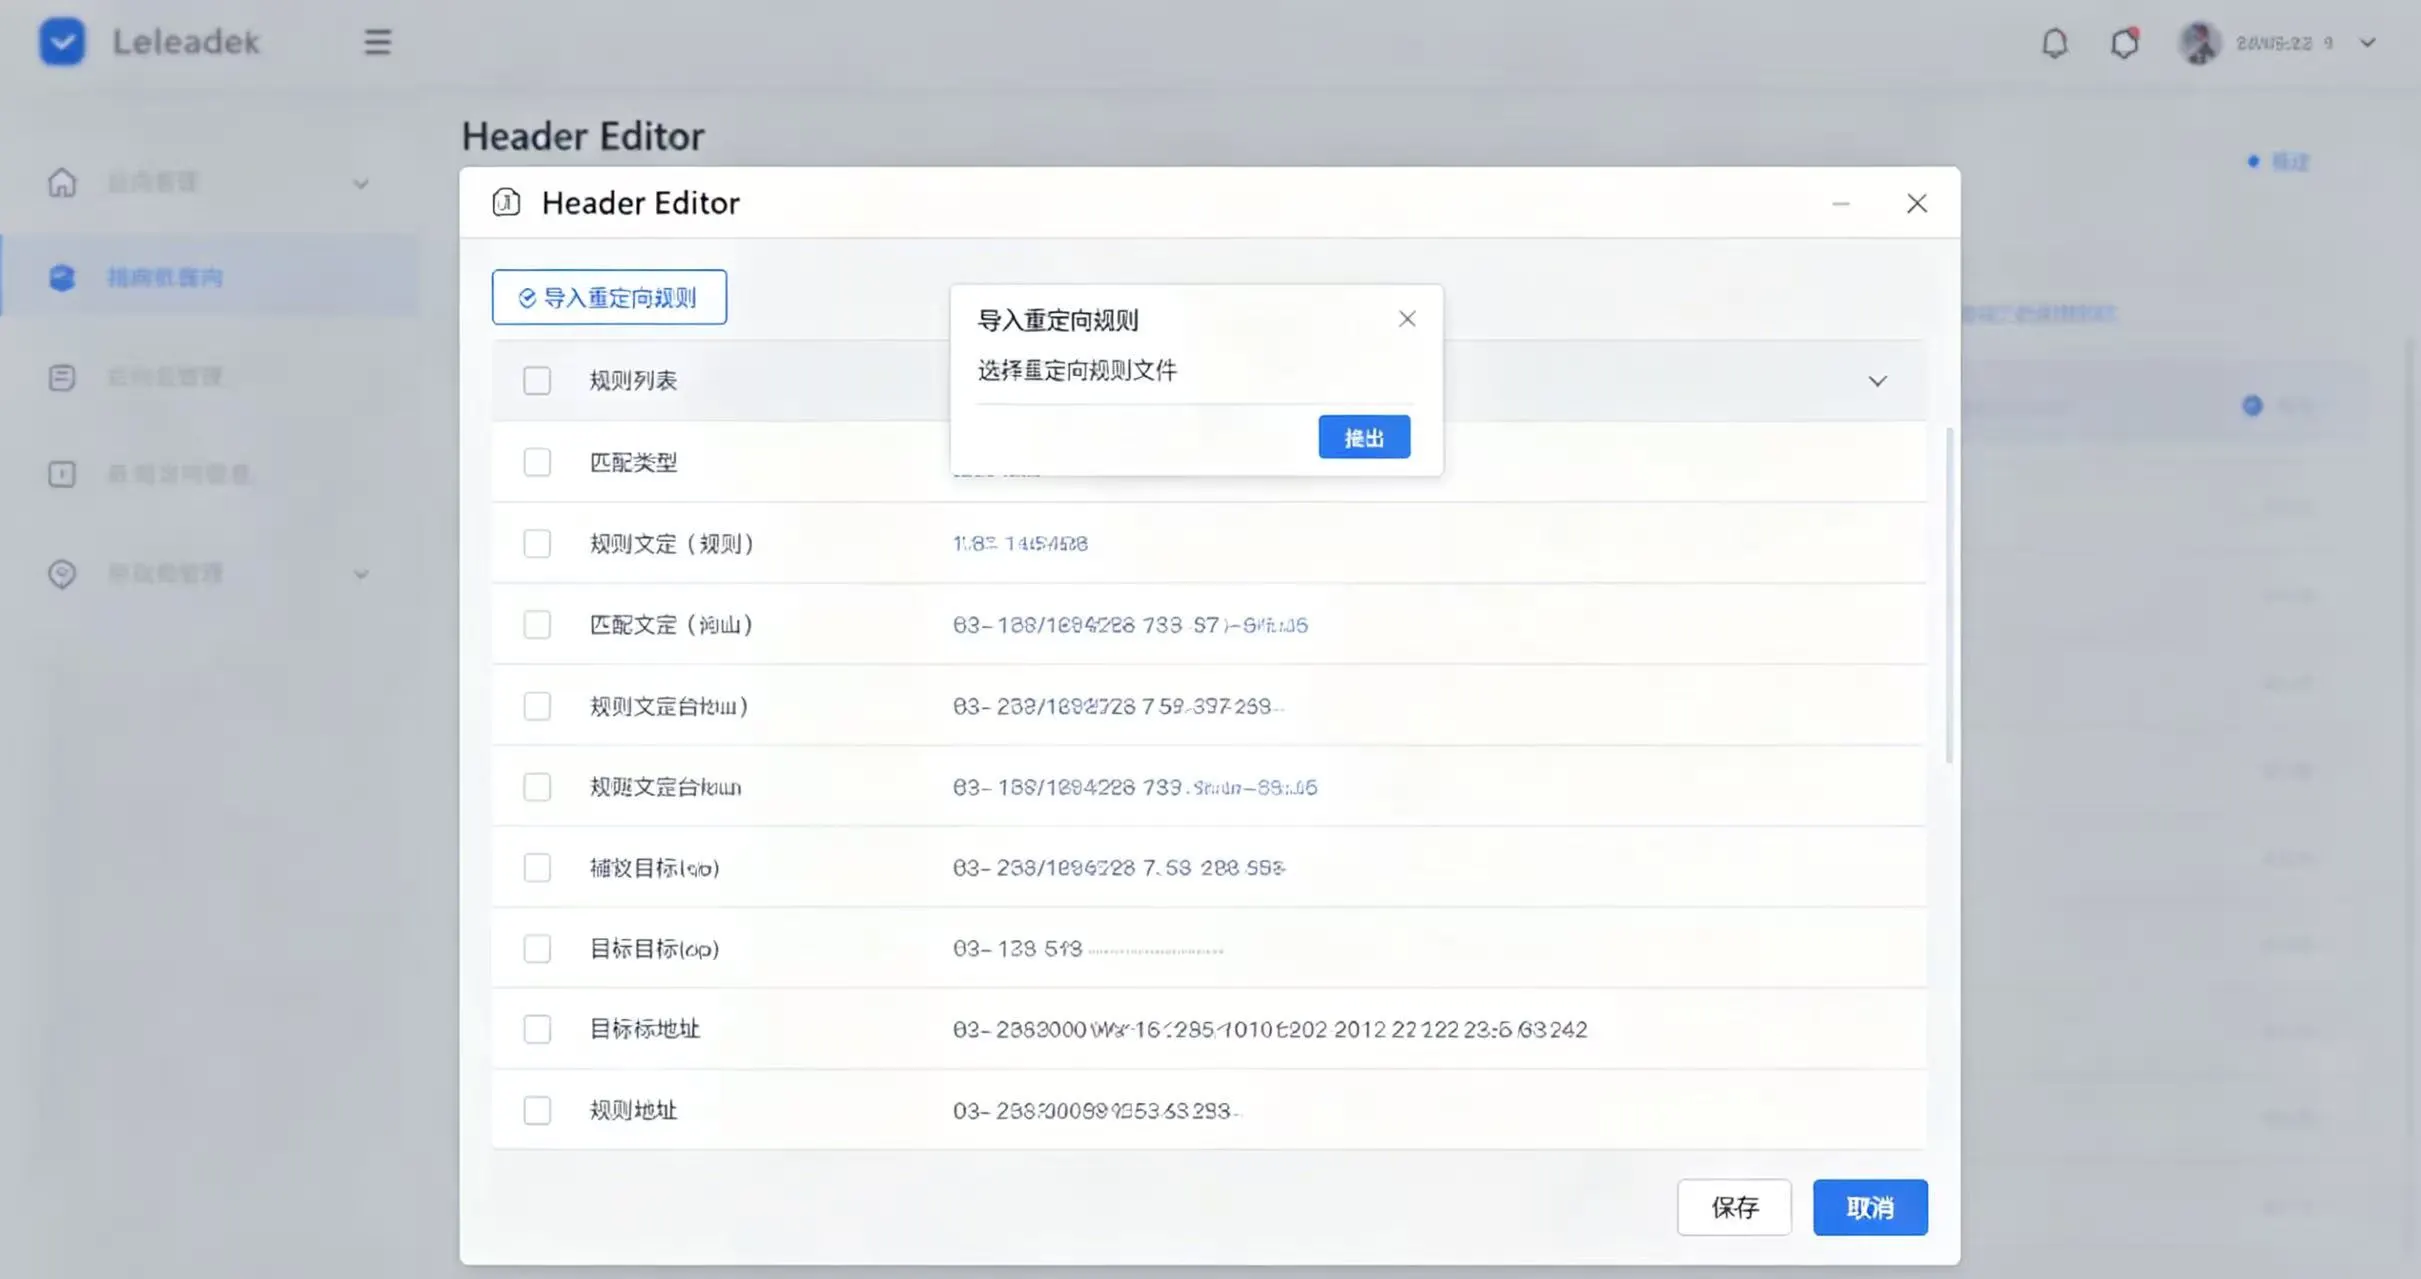Click the blue button in import popup
Viewport: 2421px width, 1279px height.
1364,437
